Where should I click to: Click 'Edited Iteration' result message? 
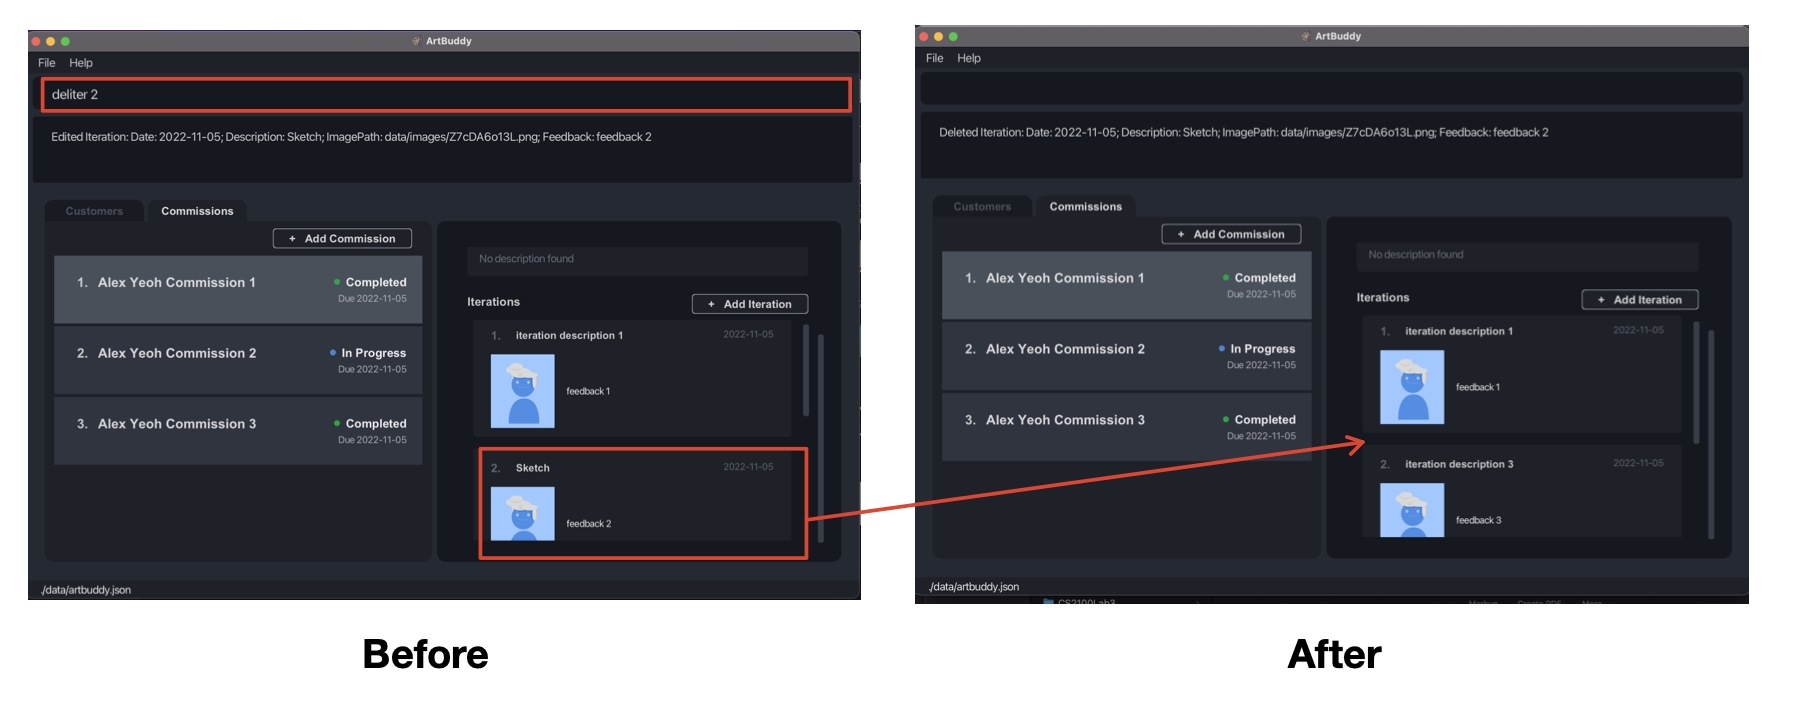point(351,137)
